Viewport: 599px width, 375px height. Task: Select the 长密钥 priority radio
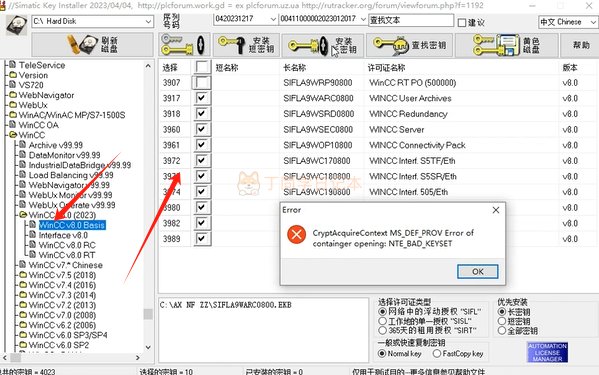[x=502, y=312]
